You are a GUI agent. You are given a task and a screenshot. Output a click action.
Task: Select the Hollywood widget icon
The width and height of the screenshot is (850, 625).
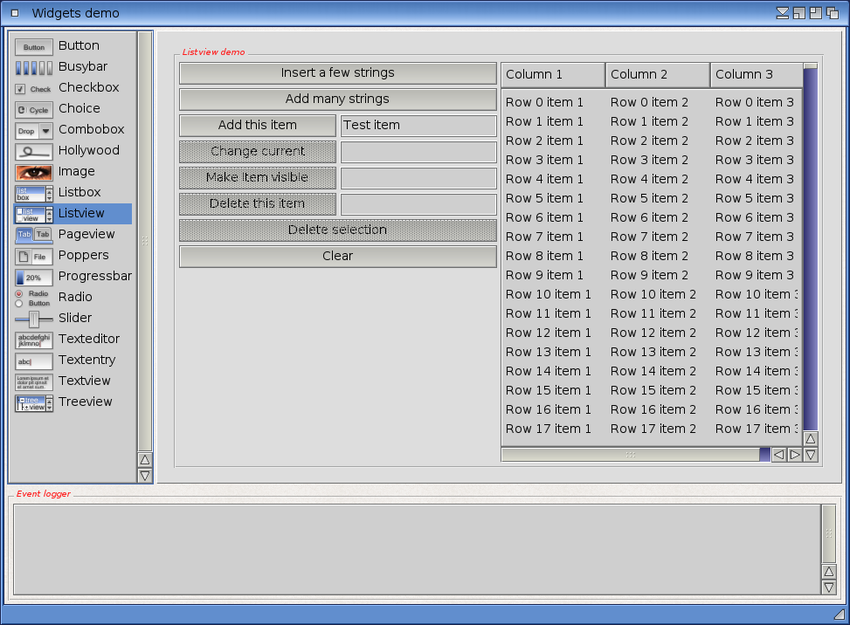[x=34, y=151]
